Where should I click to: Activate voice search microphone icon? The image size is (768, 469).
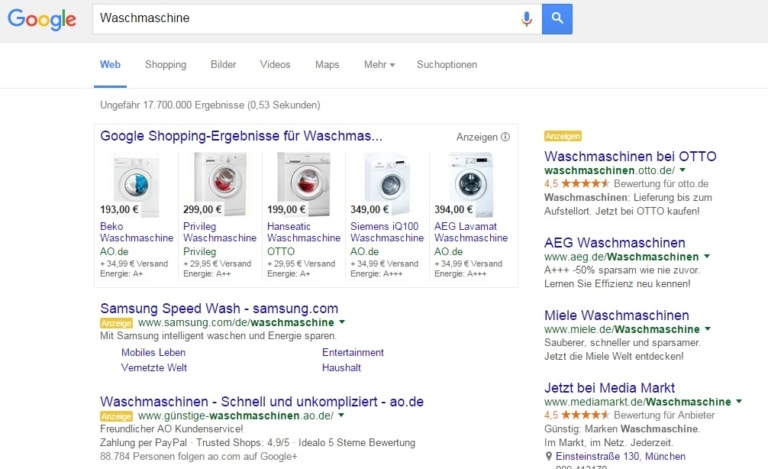[x=527, y=19]
